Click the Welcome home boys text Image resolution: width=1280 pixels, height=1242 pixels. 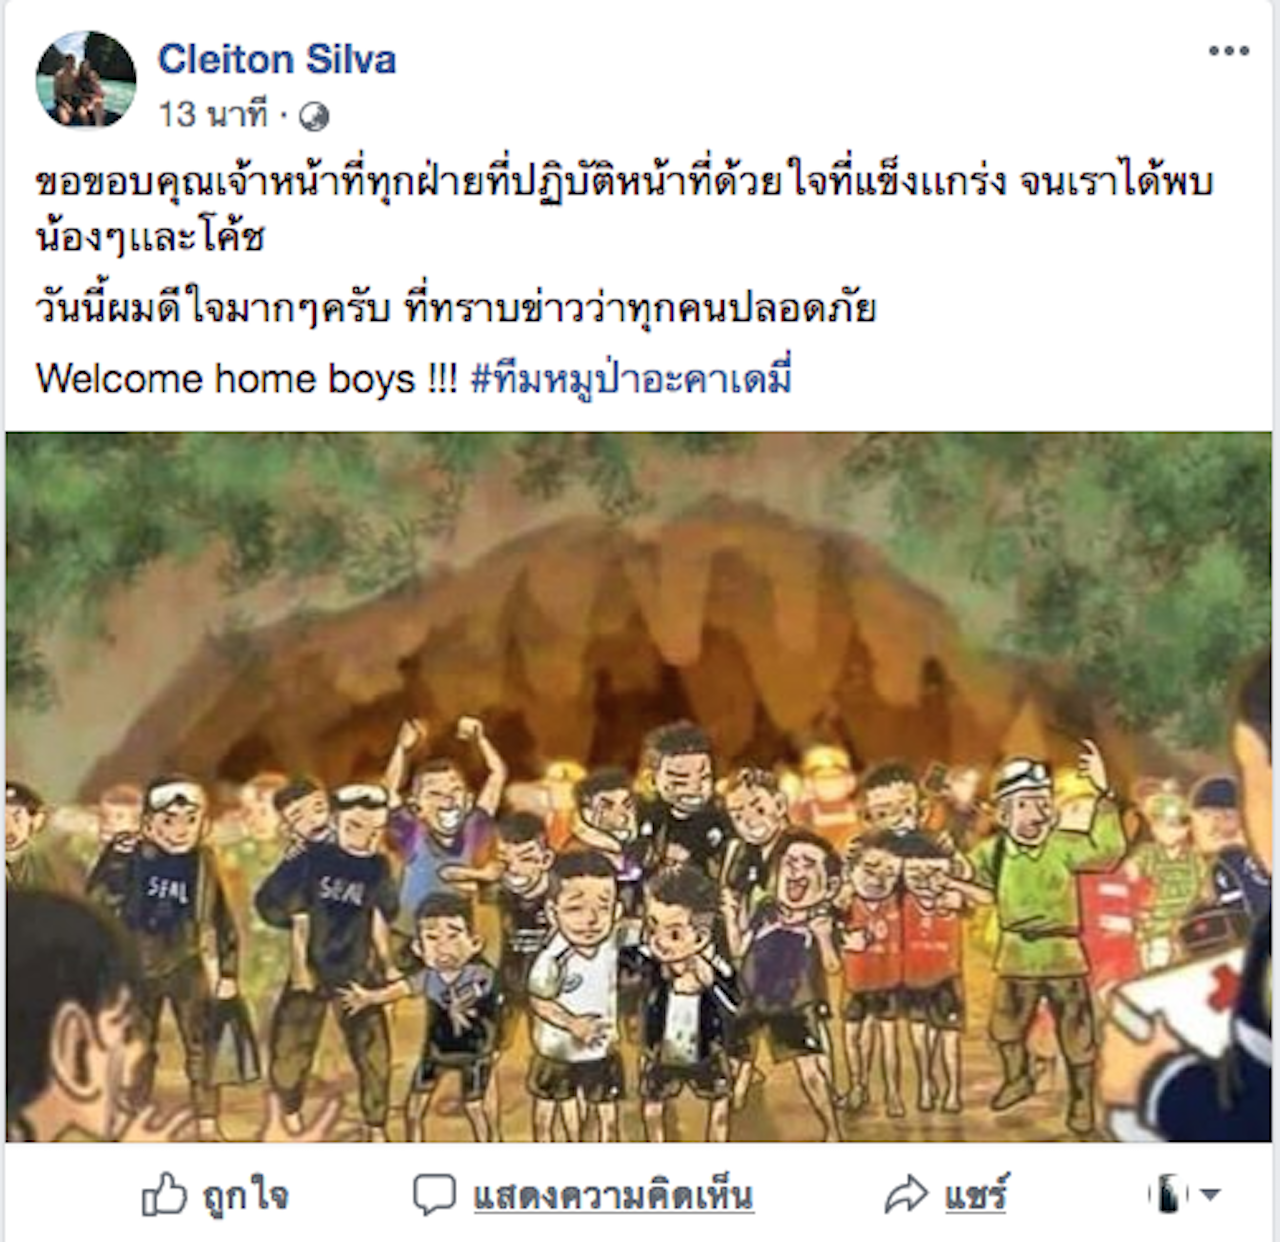(x=246, y=380)
